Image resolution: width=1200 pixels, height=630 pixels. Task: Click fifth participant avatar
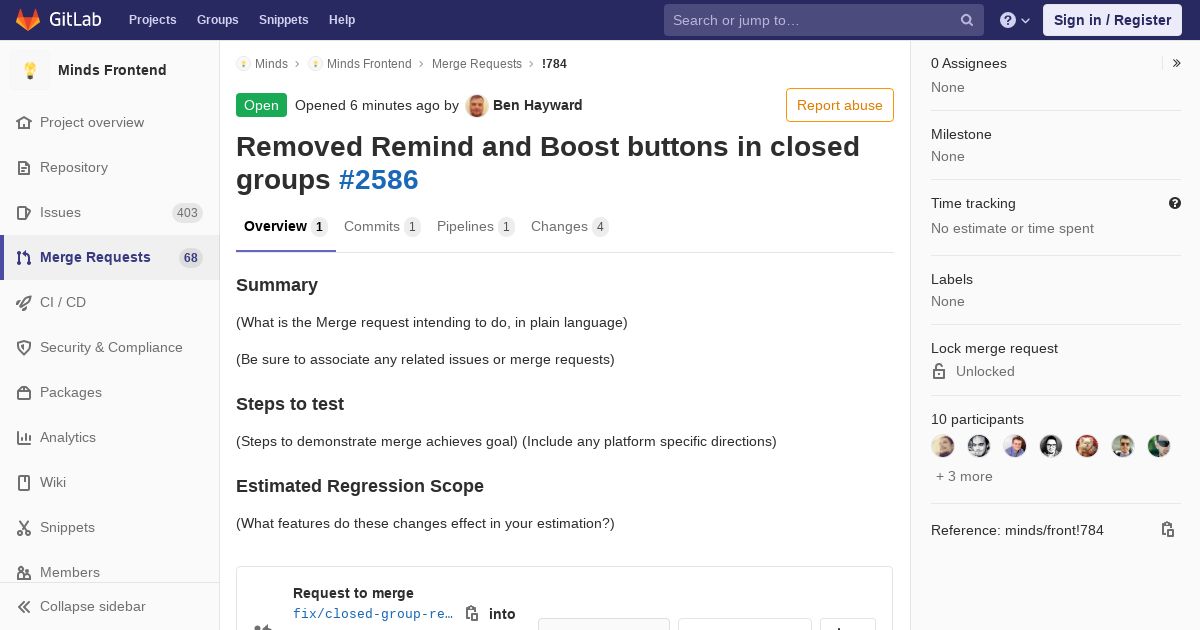click(x=1087, y=446)
